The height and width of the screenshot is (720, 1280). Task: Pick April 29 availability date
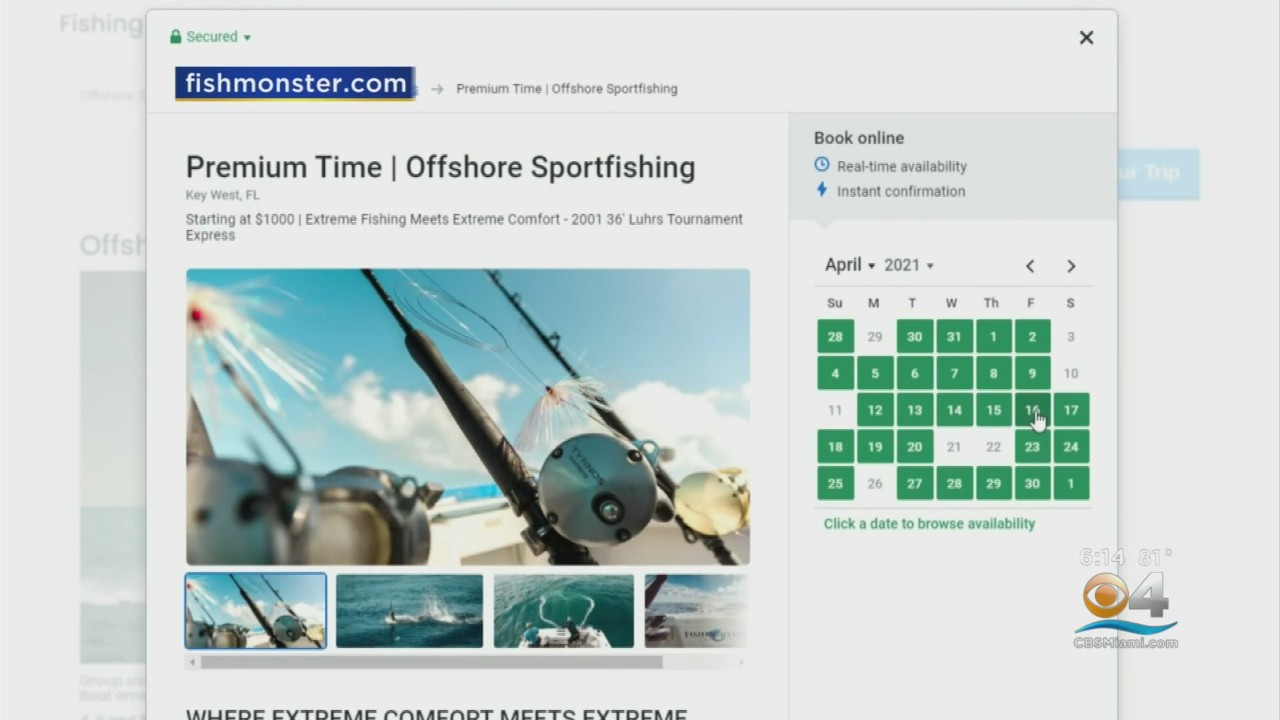[x=993, y=484]
